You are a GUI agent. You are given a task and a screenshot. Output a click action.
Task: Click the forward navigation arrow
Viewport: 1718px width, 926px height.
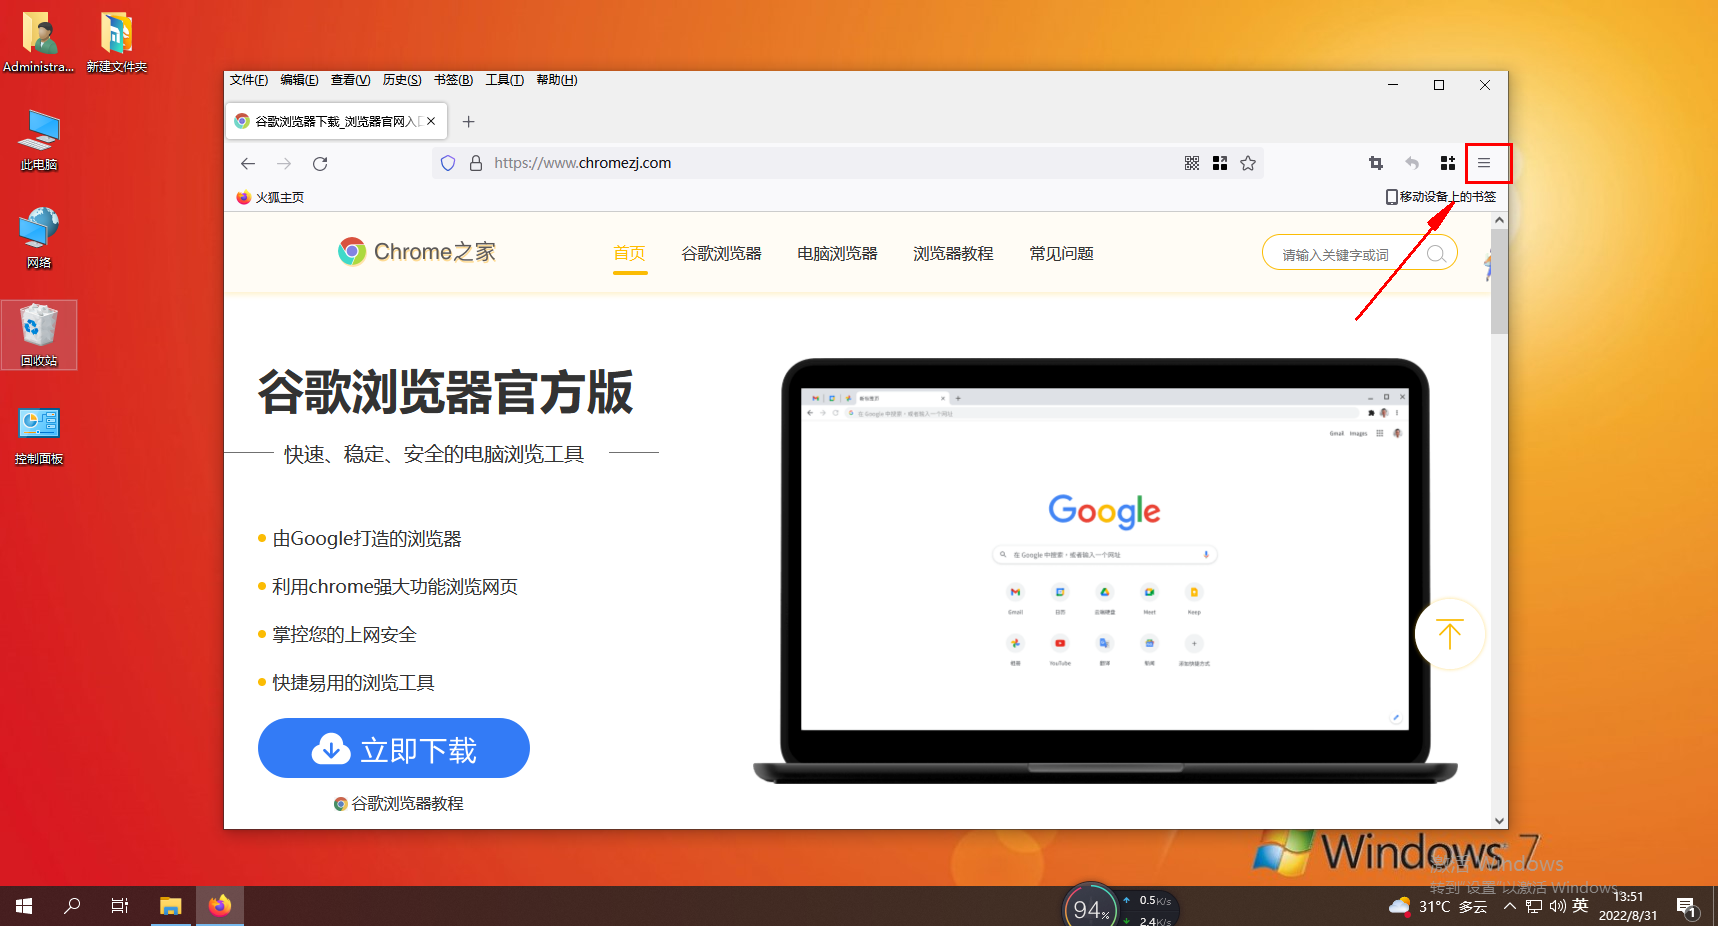click(x=284, y=163)
